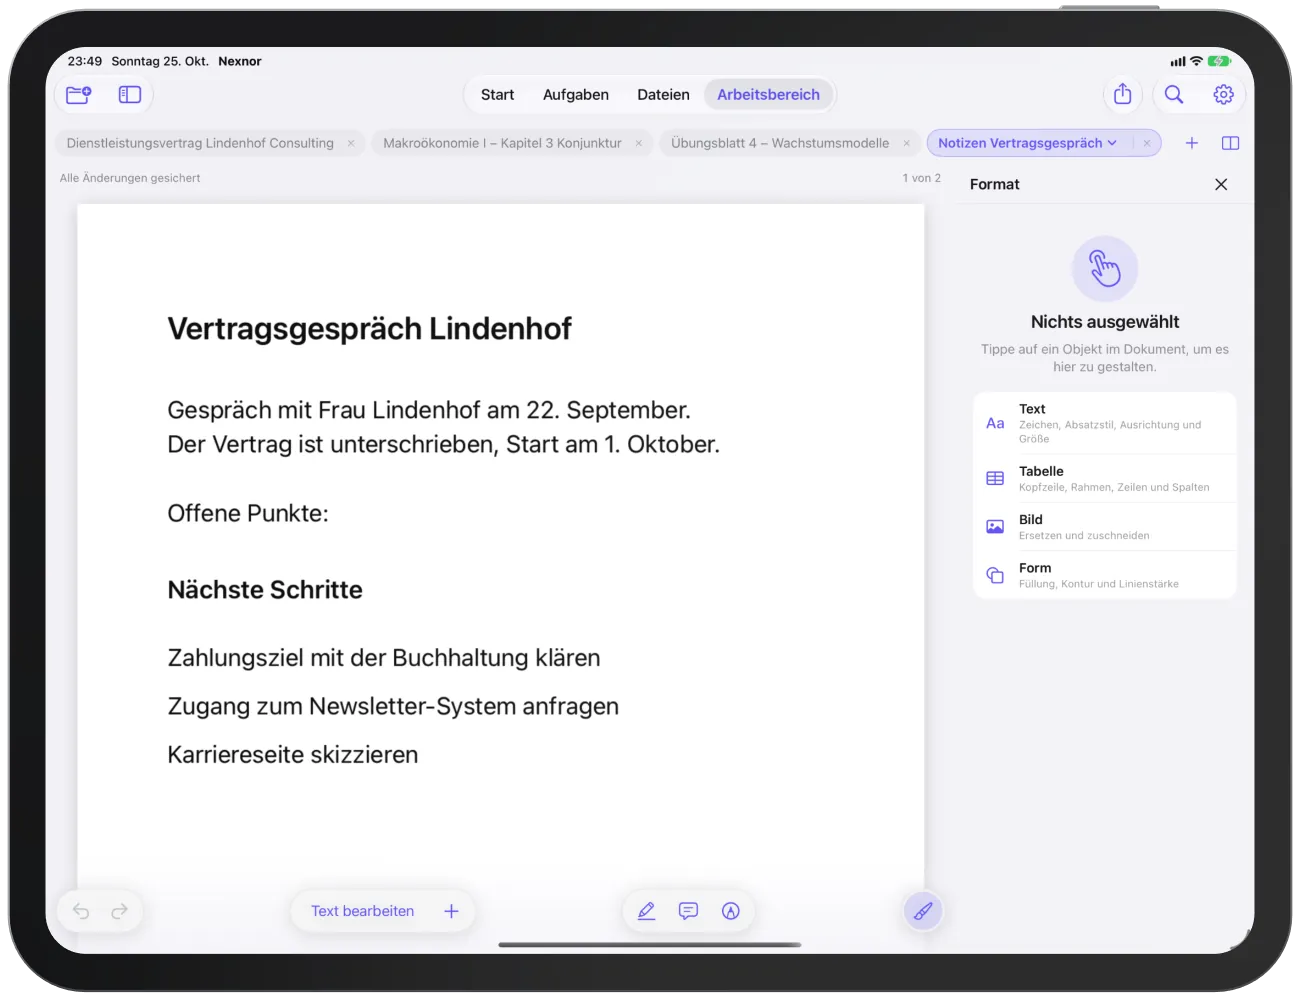The height and width of the screenshot is (998, 1300).
Task: Tap the Text bearbeiten button
Action: tap(362, 911)
